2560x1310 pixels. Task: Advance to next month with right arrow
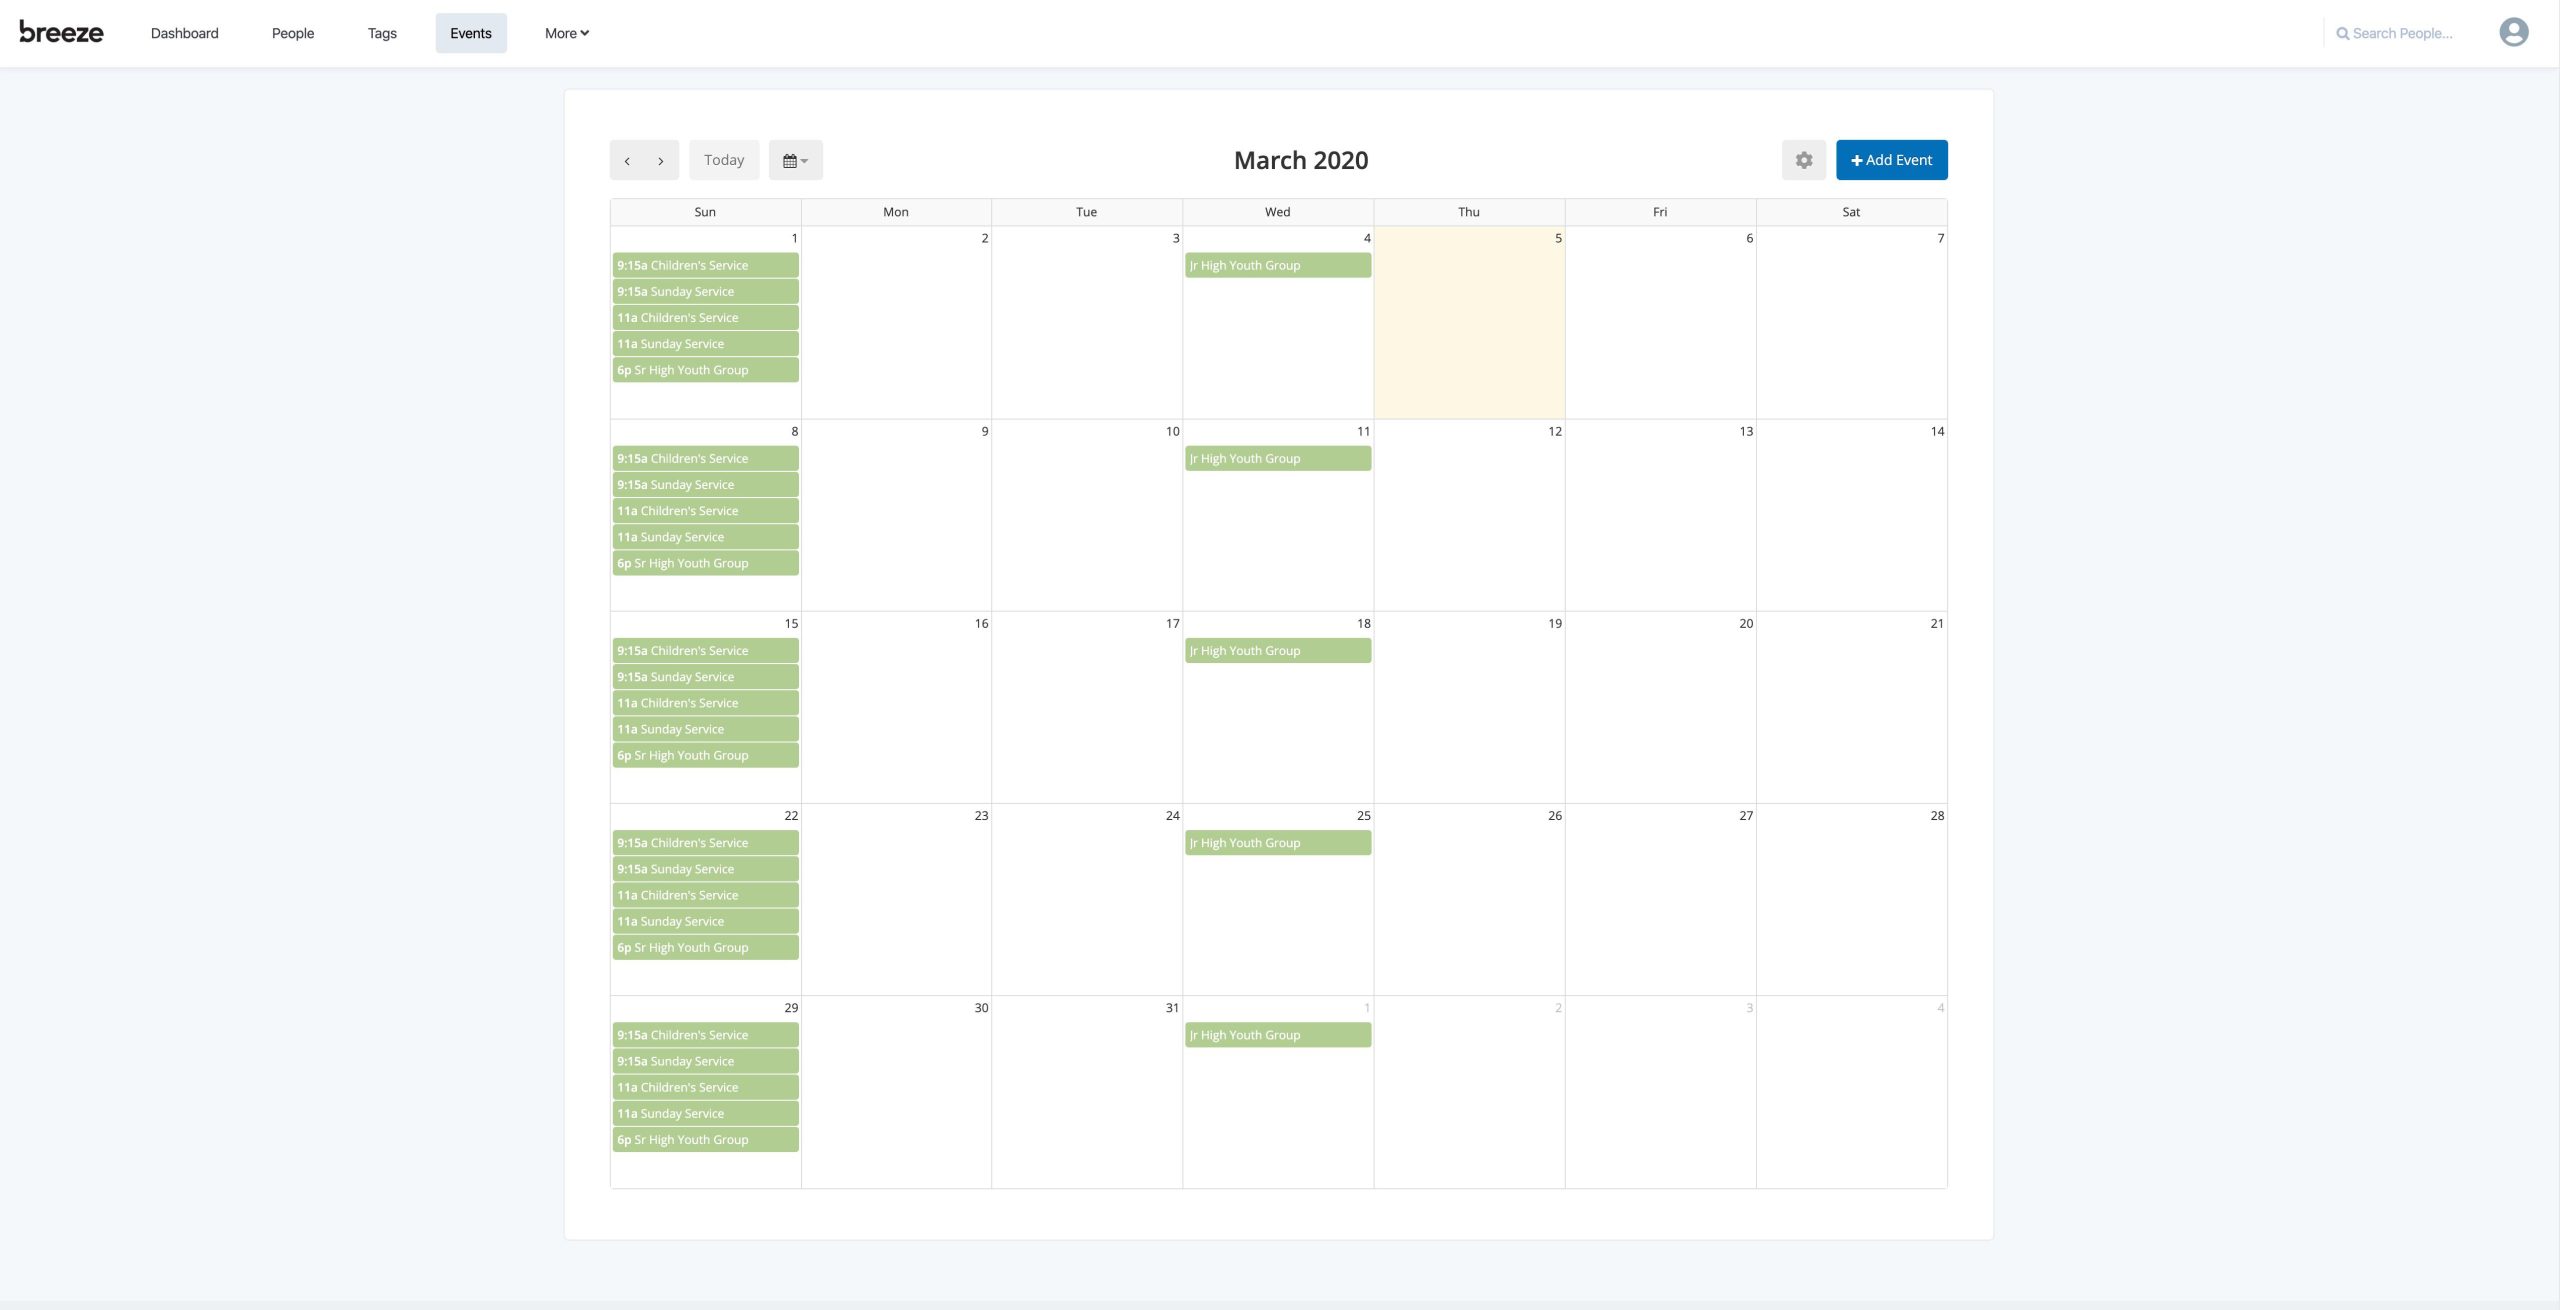661,160
